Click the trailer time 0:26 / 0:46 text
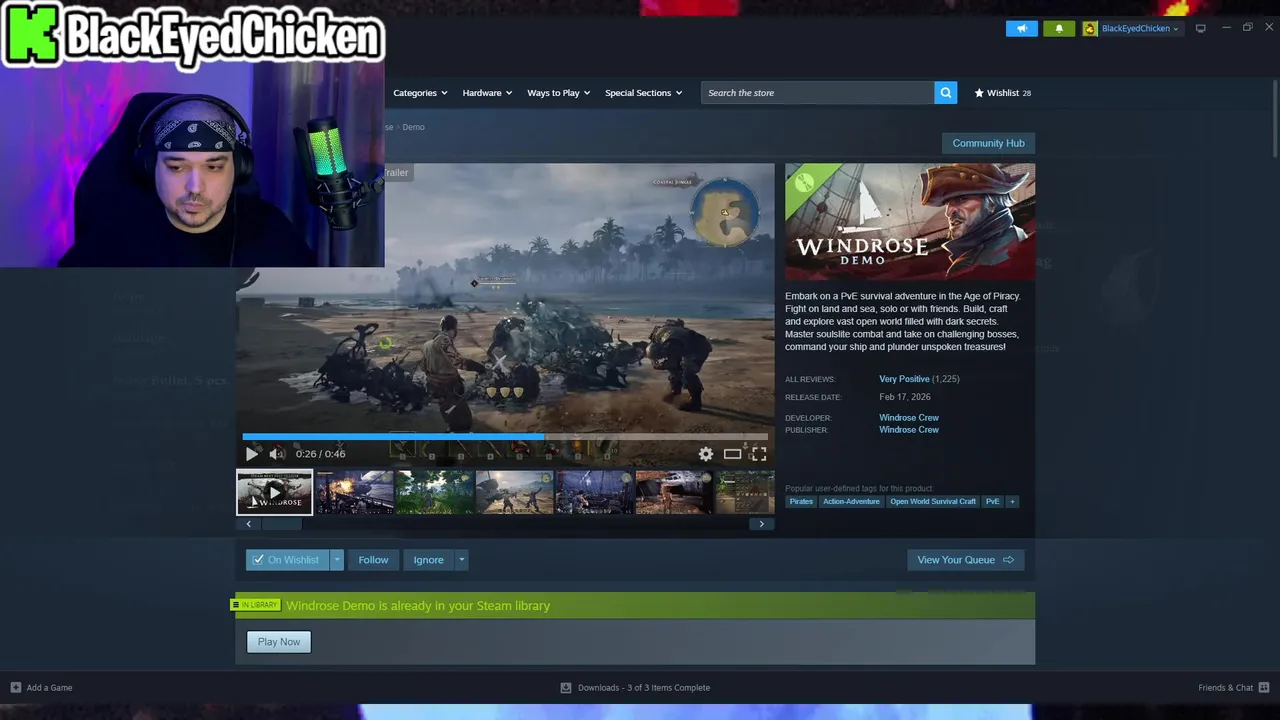 [320, 454]
